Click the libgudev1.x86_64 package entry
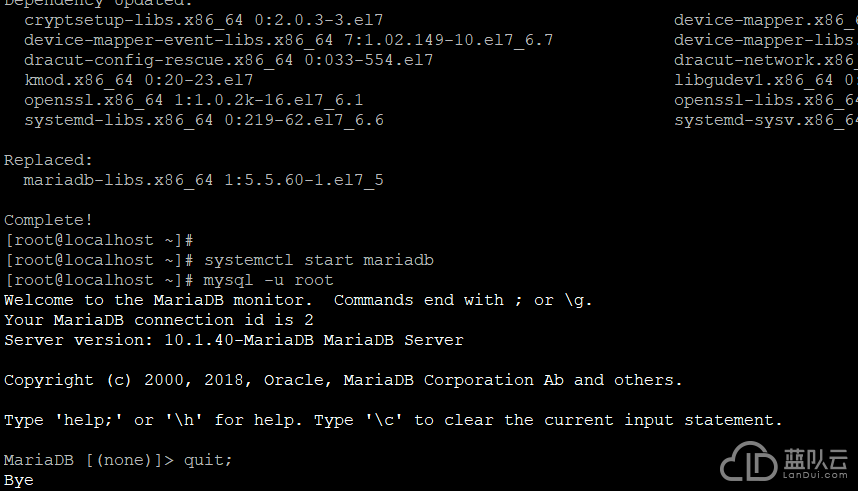Screen dimensions: 858x491 point(766,80)
